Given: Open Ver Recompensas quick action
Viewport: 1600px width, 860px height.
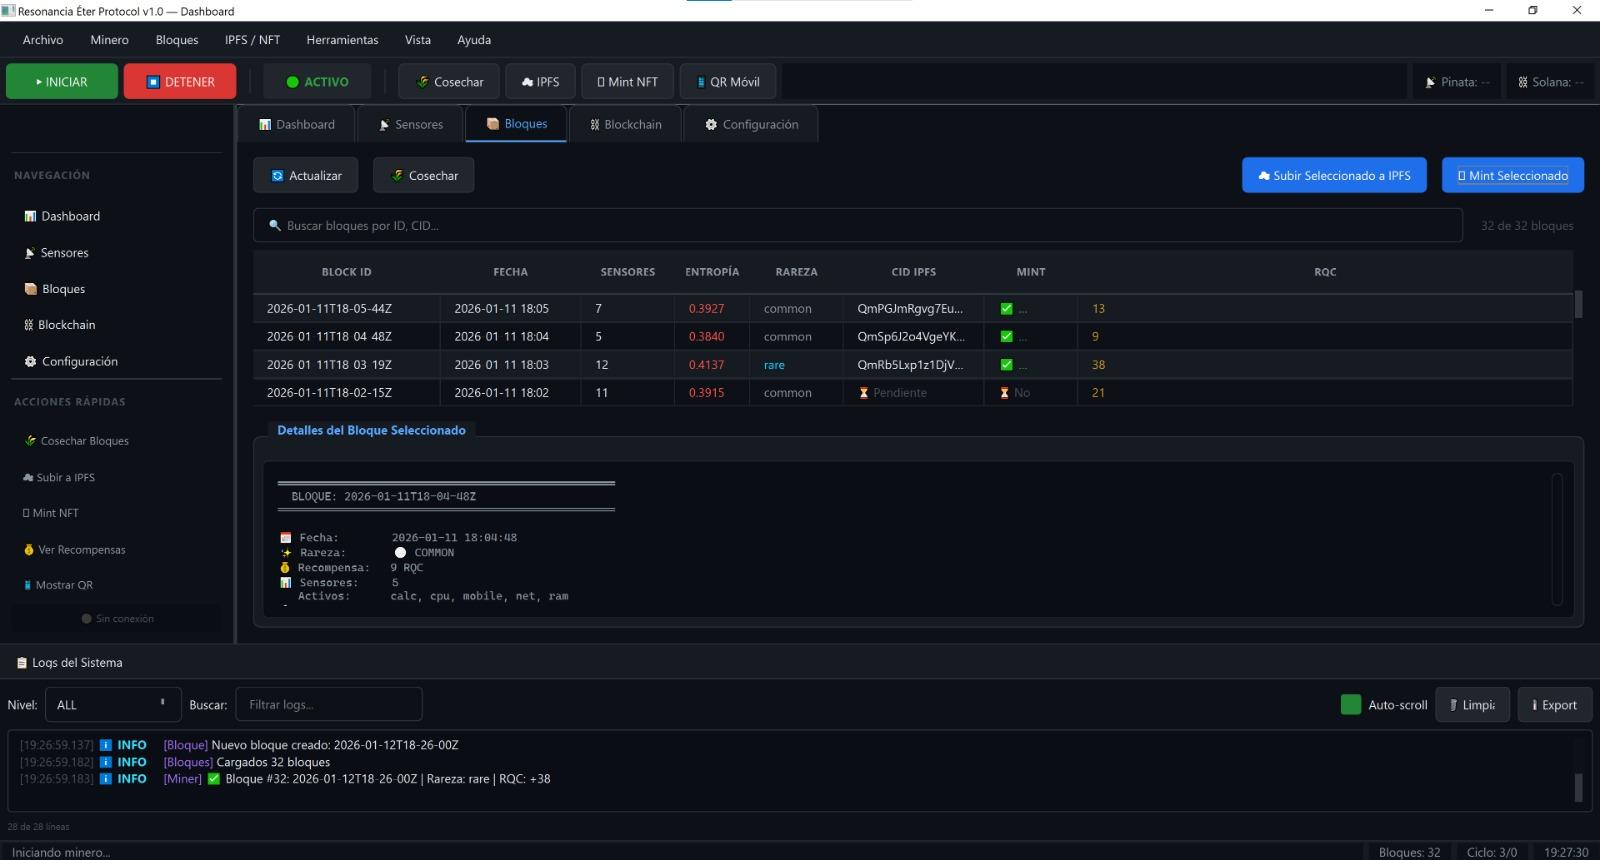Looking at the screenshot, I should [x=81, y=549].
